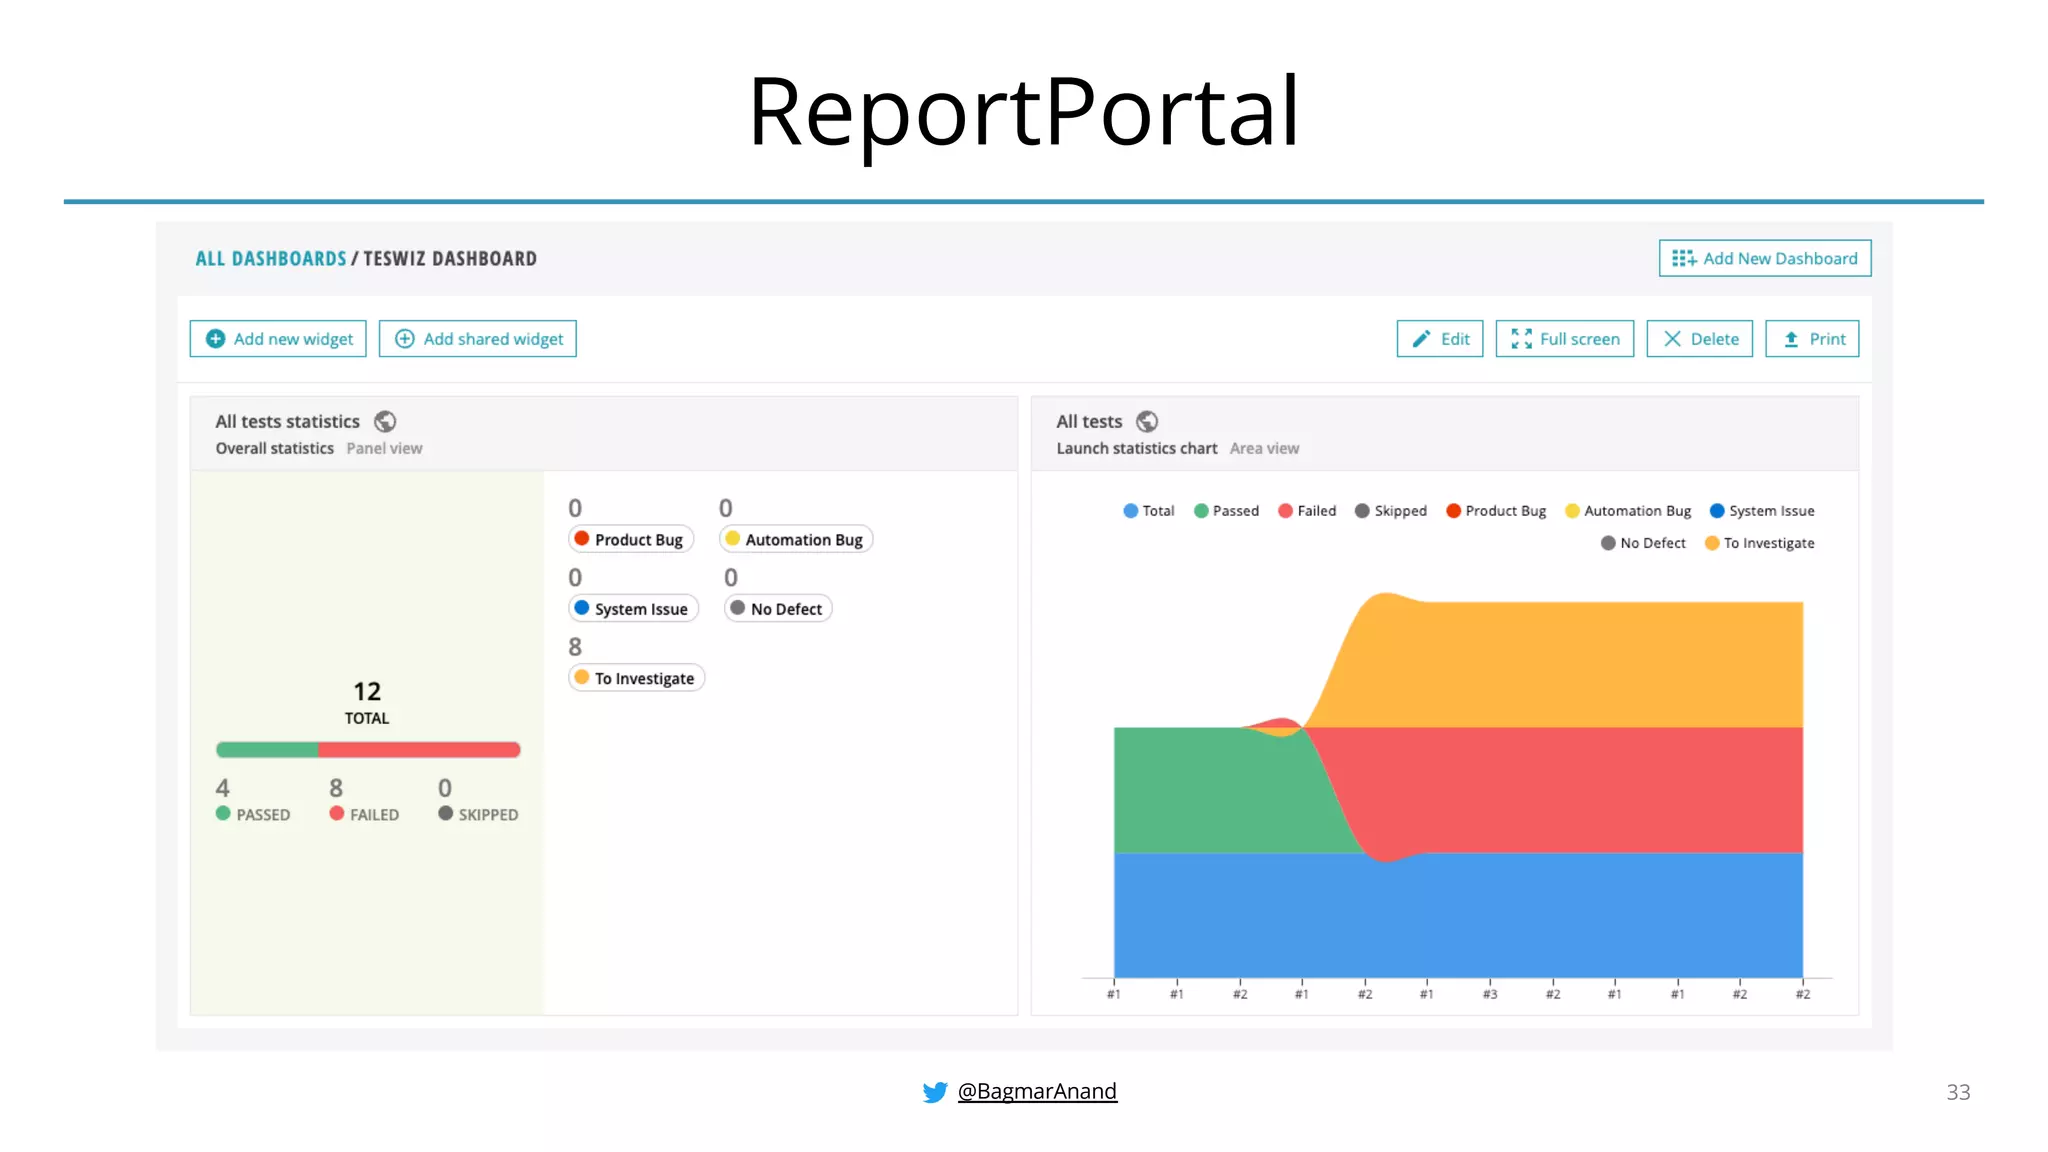
Task: Click the blue Total chart area
Action: [1458, 915]
